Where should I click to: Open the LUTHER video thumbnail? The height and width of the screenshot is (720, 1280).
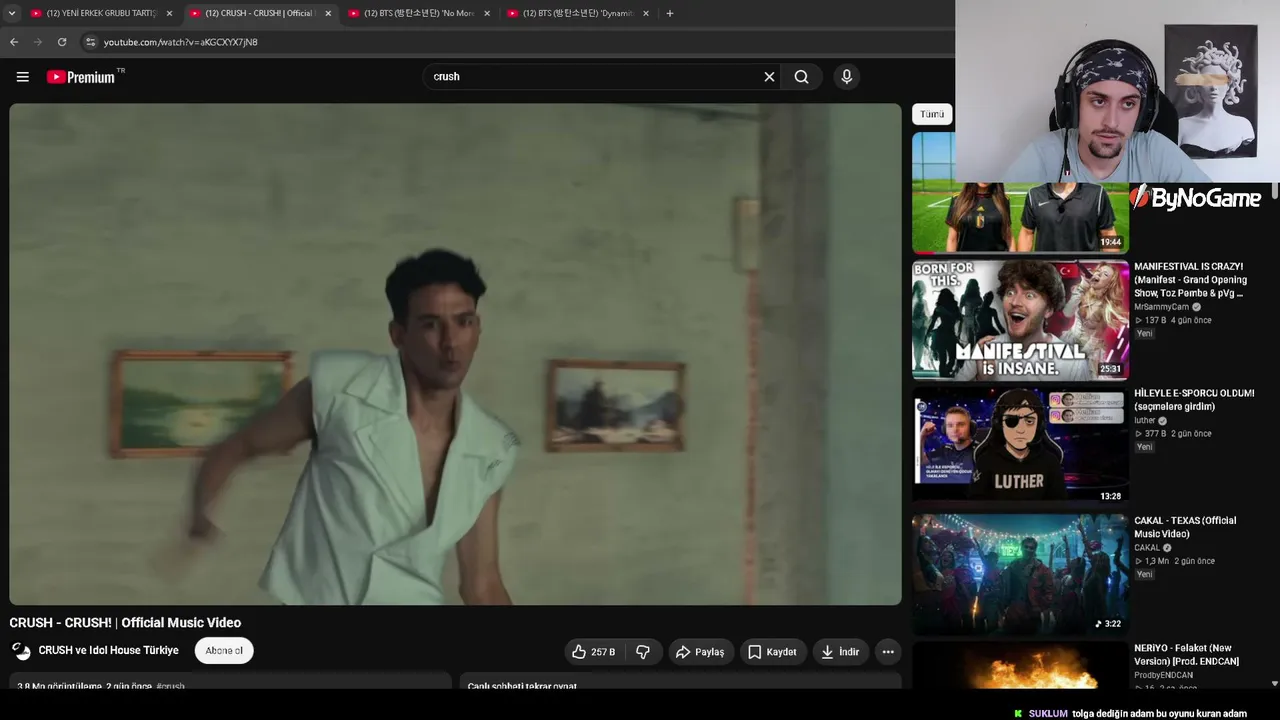[x=1020, y=446]
